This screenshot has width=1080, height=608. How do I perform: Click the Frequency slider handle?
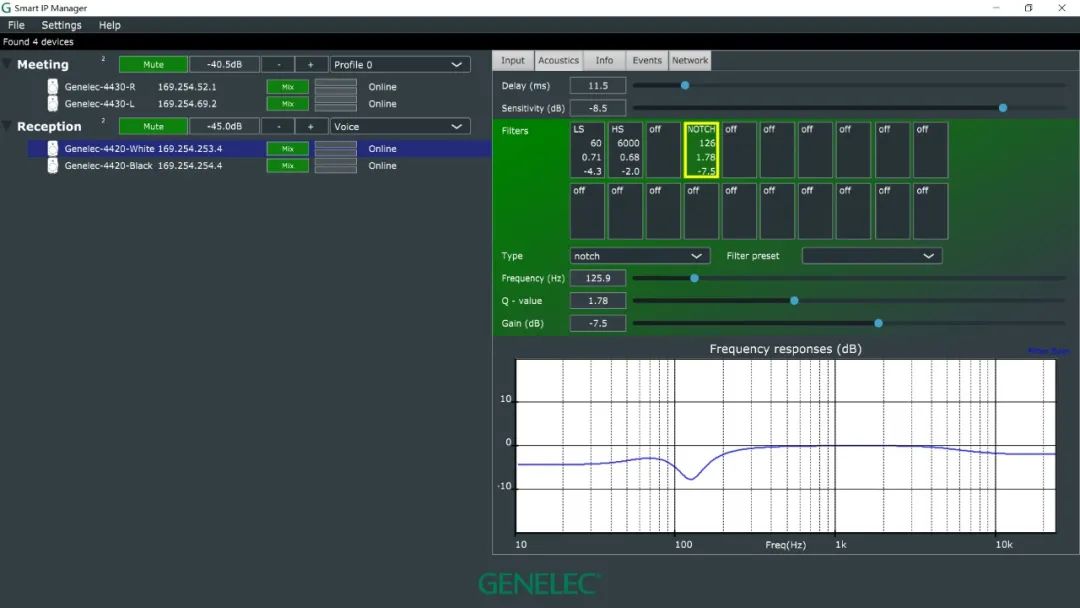tap(694, 278)
